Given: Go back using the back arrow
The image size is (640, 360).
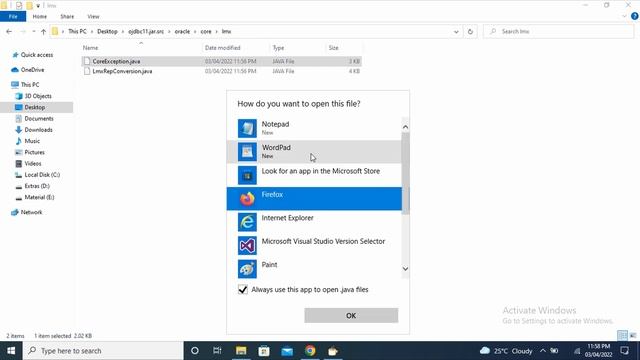Looking at the screenshot, I should (9, 31).
